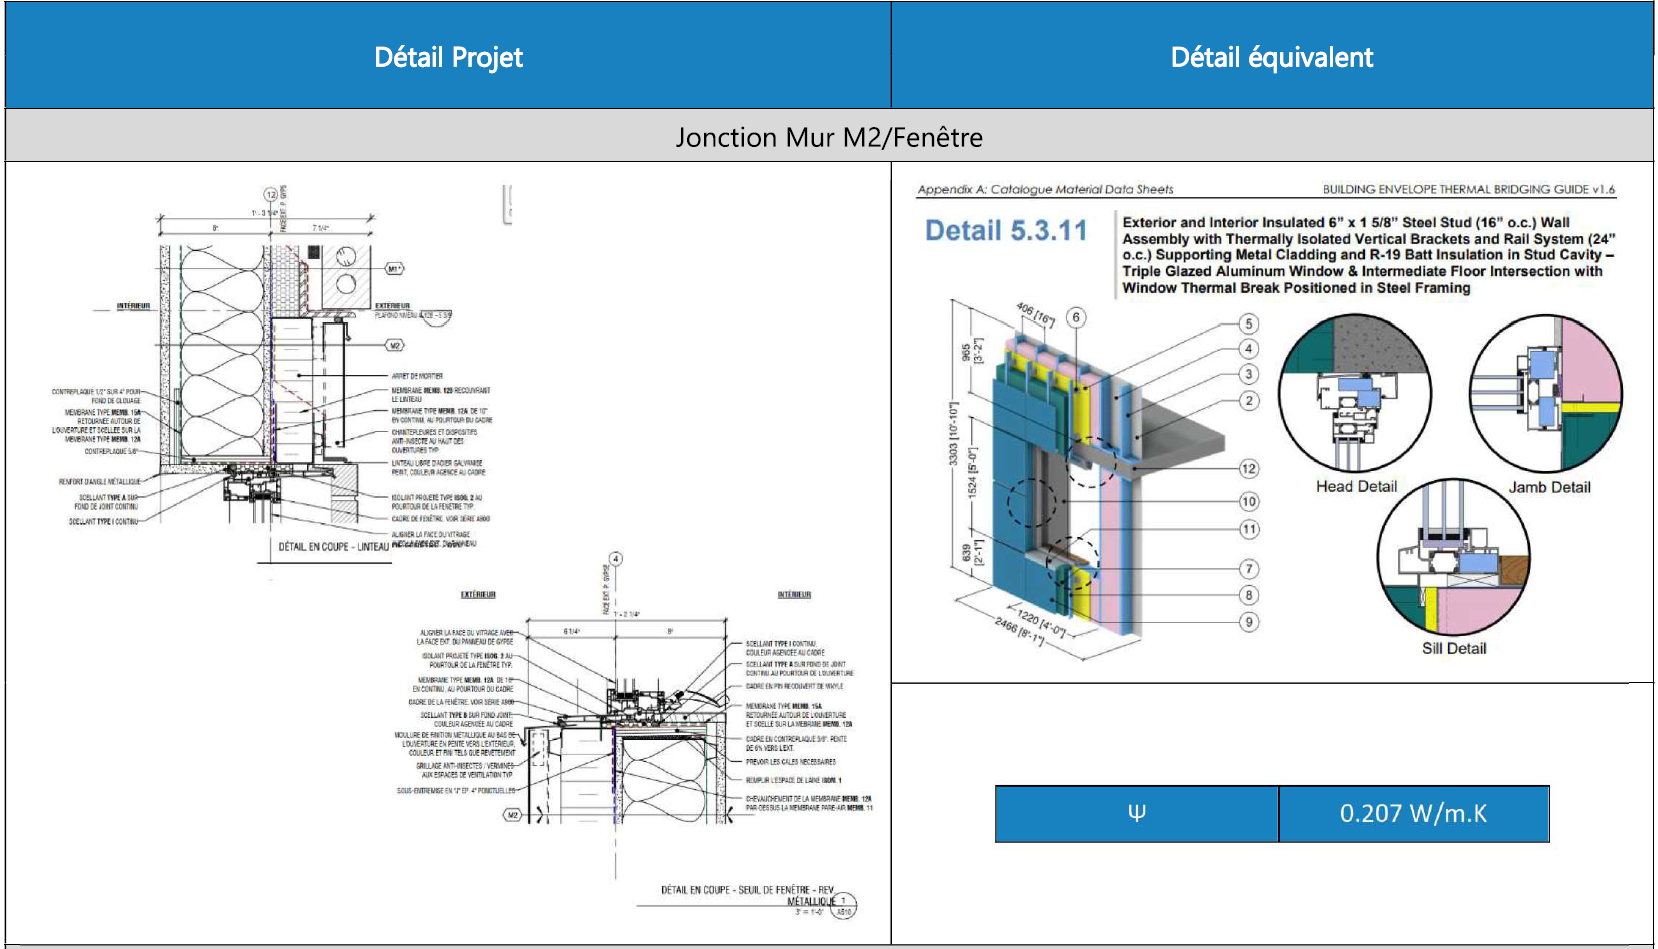Click the Jamb Detail circular thumbnail
This screenshot has width=1658, height=949.
pos(1545,394)
